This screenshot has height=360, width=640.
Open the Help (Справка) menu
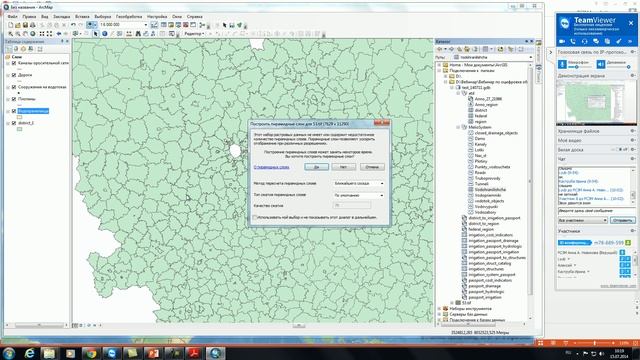coord(195,17)
